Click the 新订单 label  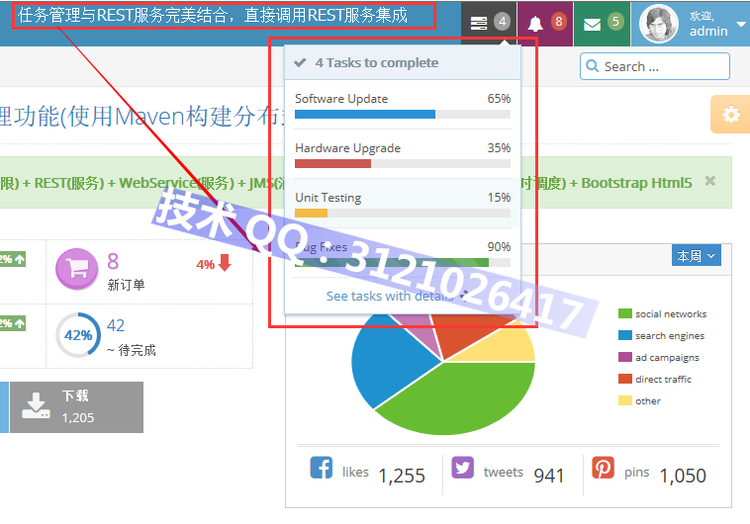pyautogui.click(x=126, y=285)
